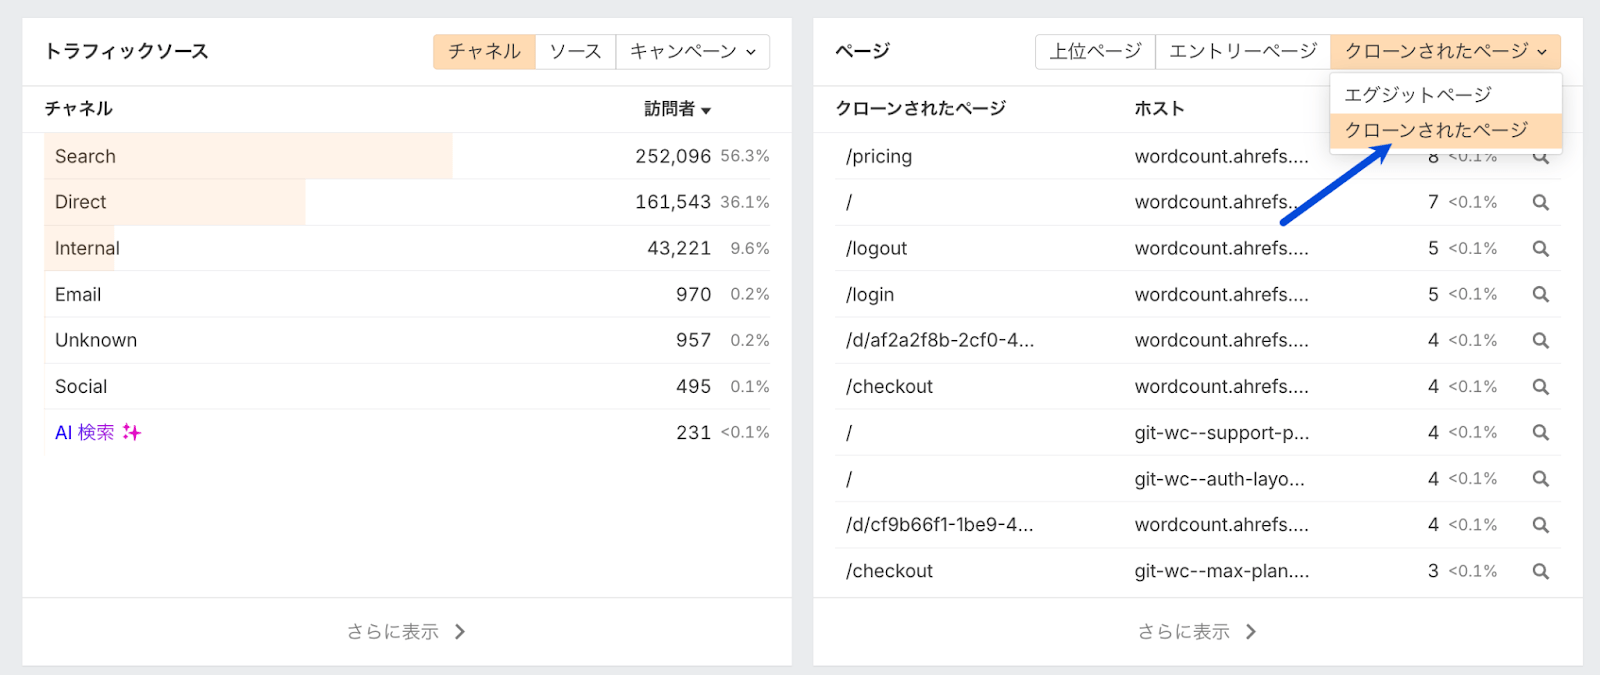This screenshot has height=675, width=1600.
Task: Select エグジットページ from dropdown menu
Action: pyautogui.click(x=1417, y=95)
